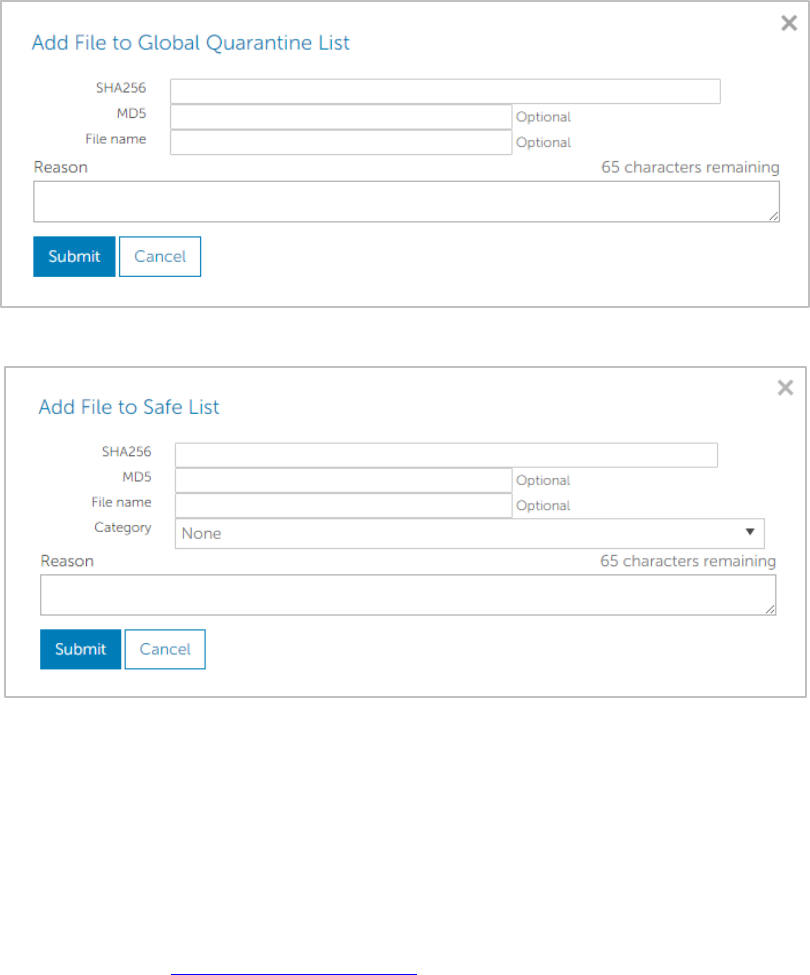Click the SHA256 field in Global Quarantine dialog
The height and width of the screenshot is (975, 810).
coord(445,91)
